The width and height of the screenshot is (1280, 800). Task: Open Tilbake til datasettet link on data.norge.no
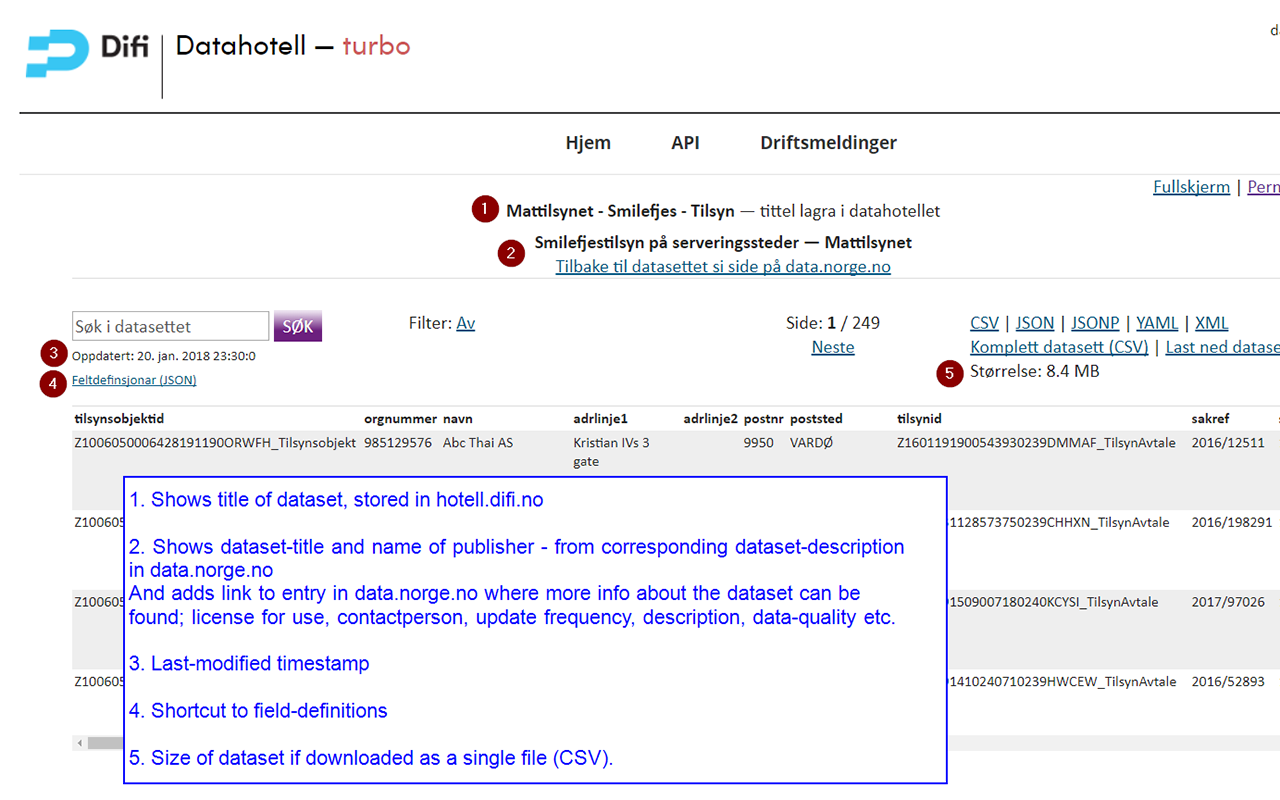[x=723, y=267]
